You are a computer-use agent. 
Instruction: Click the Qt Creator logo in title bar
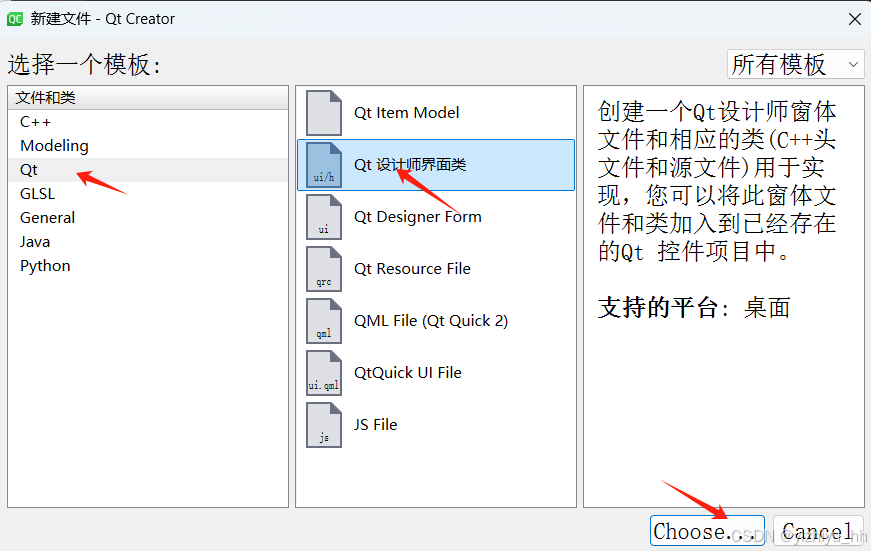click(x=14, y=19)
